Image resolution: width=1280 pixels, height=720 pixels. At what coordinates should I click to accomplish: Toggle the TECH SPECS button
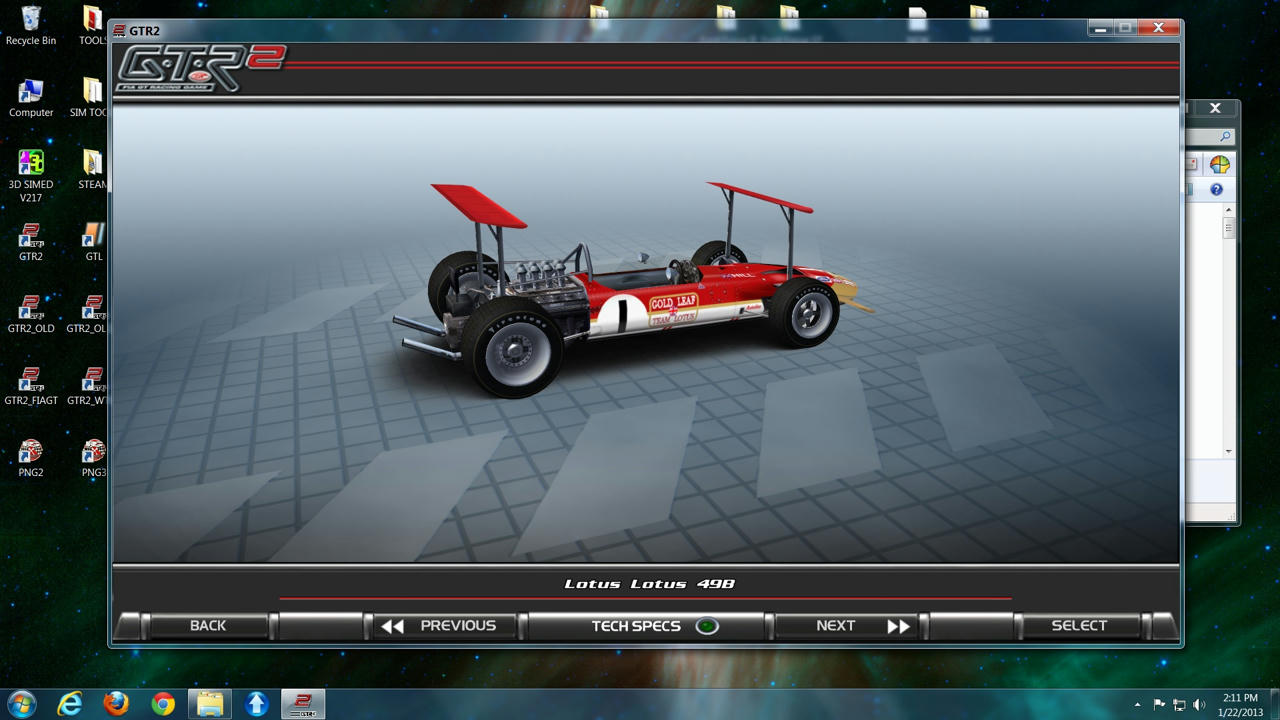646,626
